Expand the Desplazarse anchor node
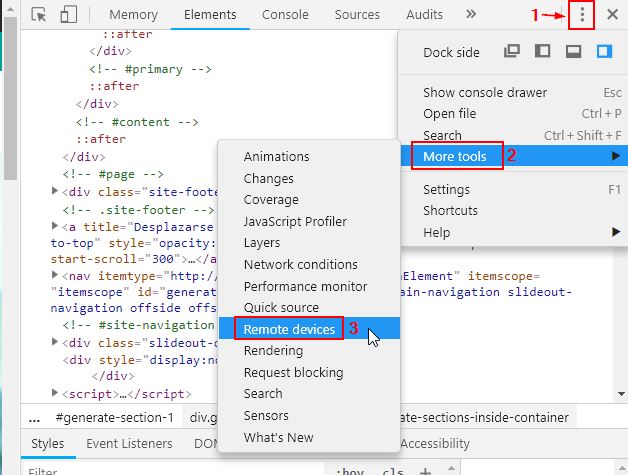 tap(55, 226)
